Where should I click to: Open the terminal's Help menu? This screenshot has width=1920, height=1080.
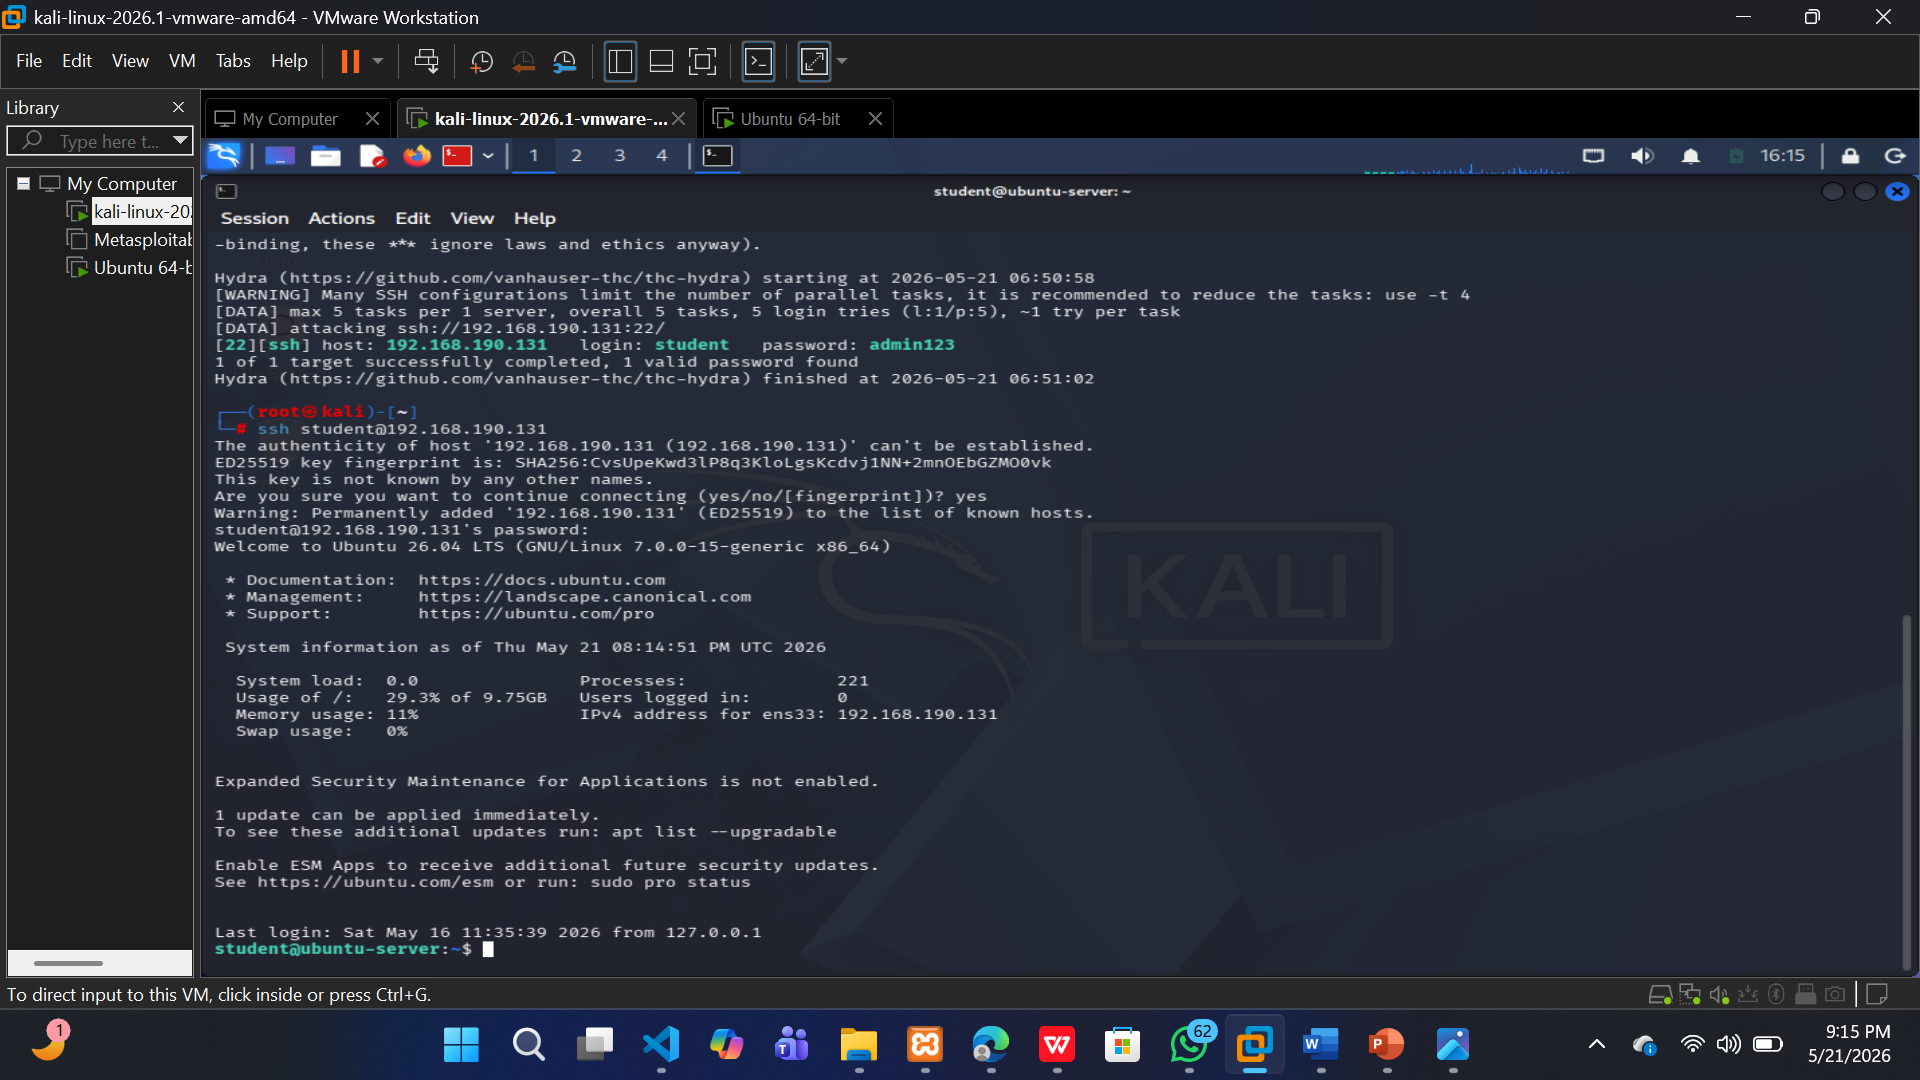tap(535, 219)
